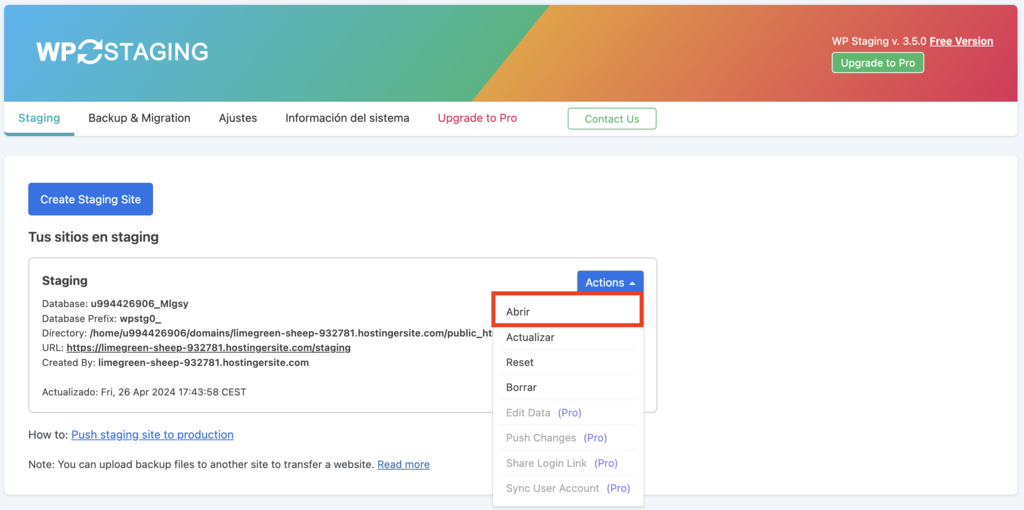Viewport: 1024px width, 510px height.
Task: Click Edit Data (Pro) menu entry
Action: click(x=568, y=413)
